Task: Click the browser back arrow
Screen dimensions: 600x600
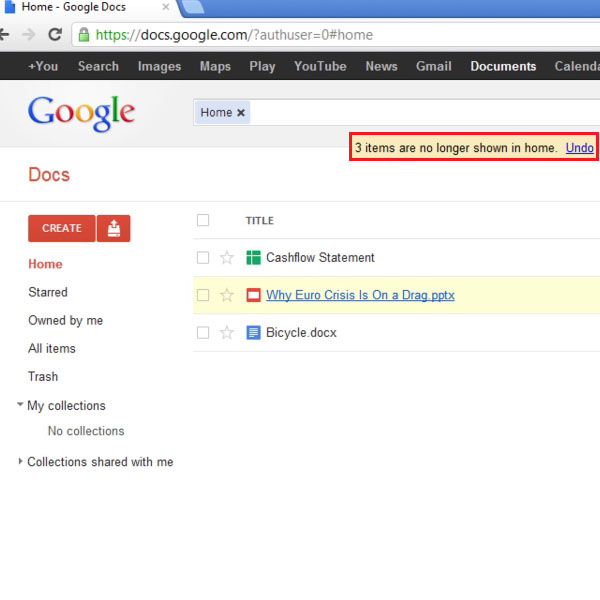Action: (4, 34)
